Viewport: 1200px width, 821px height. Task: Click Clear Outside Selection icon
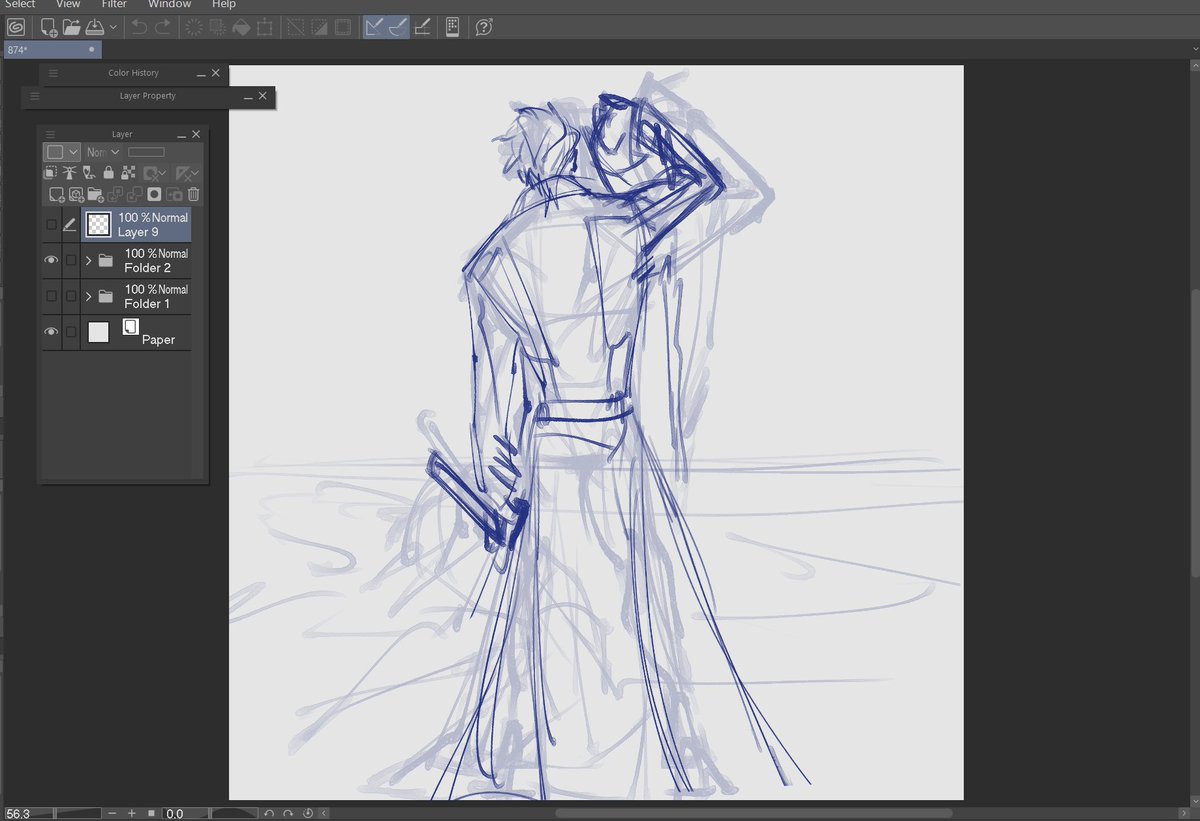point(217,27)
